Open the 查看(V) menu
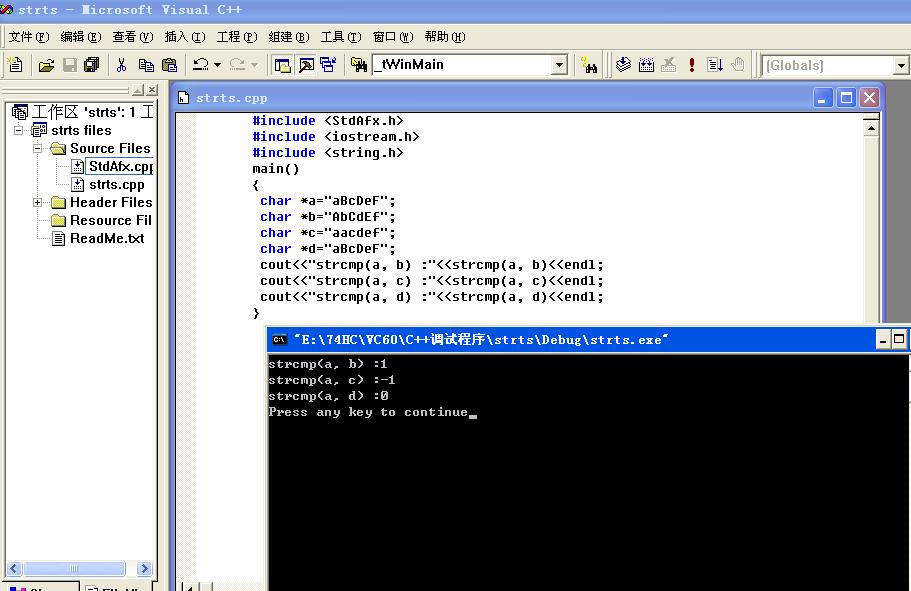The image size is (911, 591). pos(133,37)
